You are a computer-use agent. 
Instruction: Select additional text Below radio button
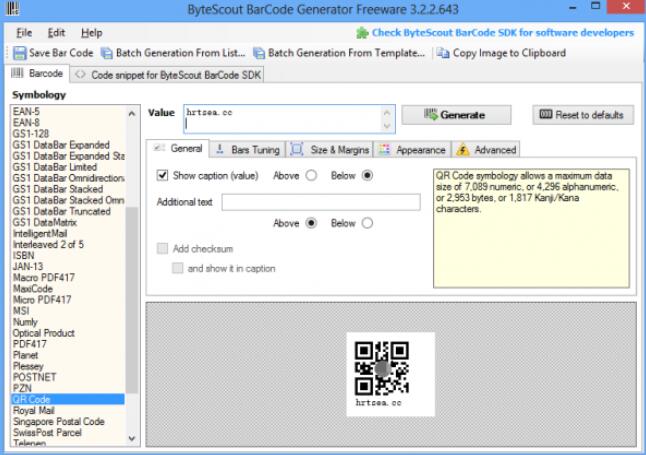[x=367, y=223]
